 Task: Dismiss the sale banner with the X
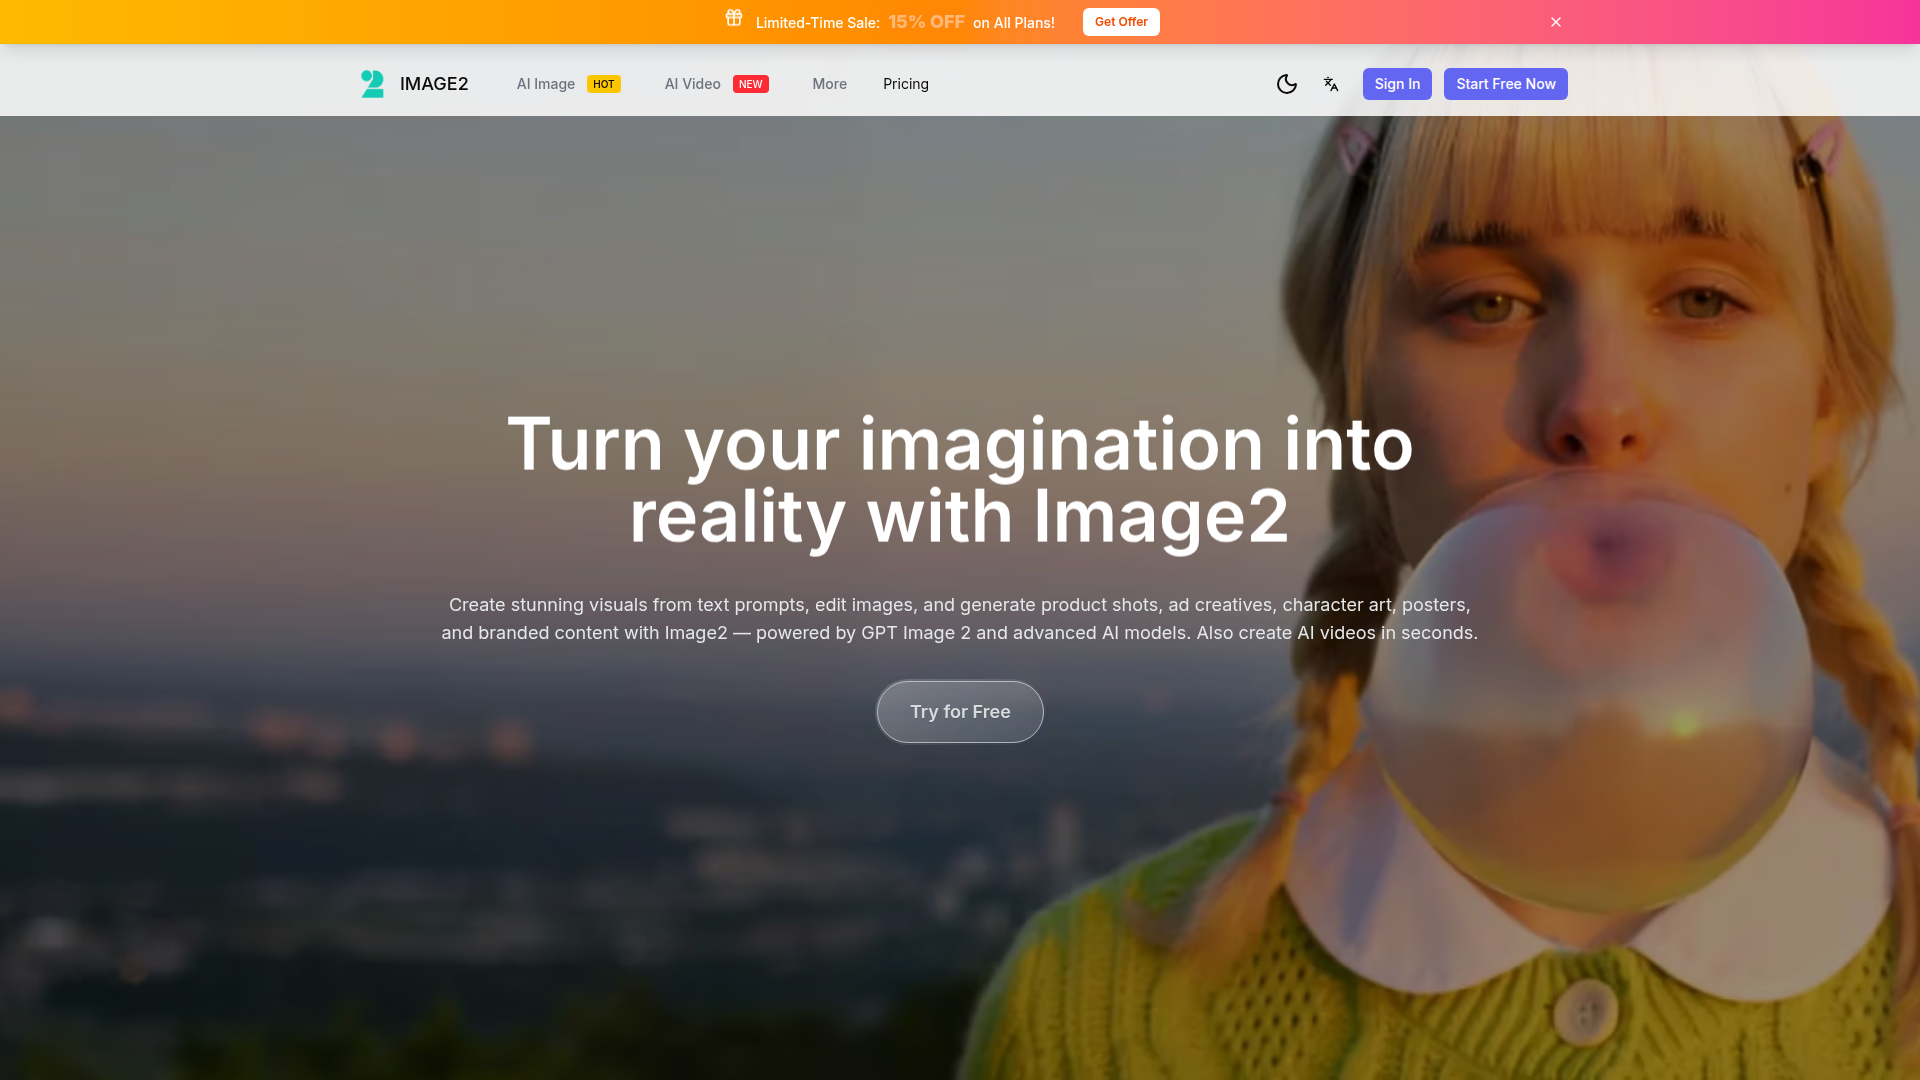[x=1556, y=22]
